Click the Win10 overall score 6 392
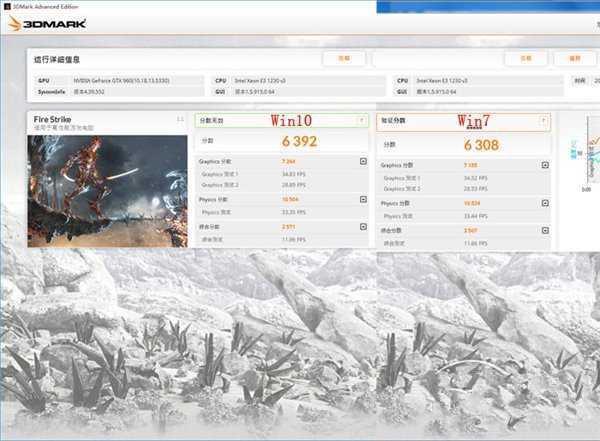This screenshot has height=441, width=600. click(299, 141)
